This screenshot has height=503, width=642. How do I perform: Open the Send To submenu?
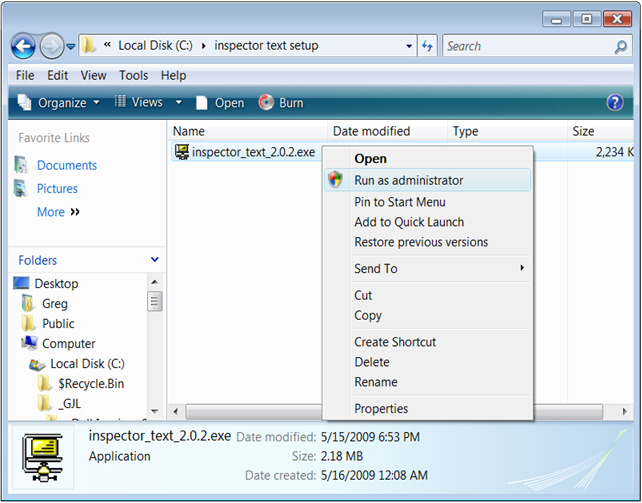(429, 269)
